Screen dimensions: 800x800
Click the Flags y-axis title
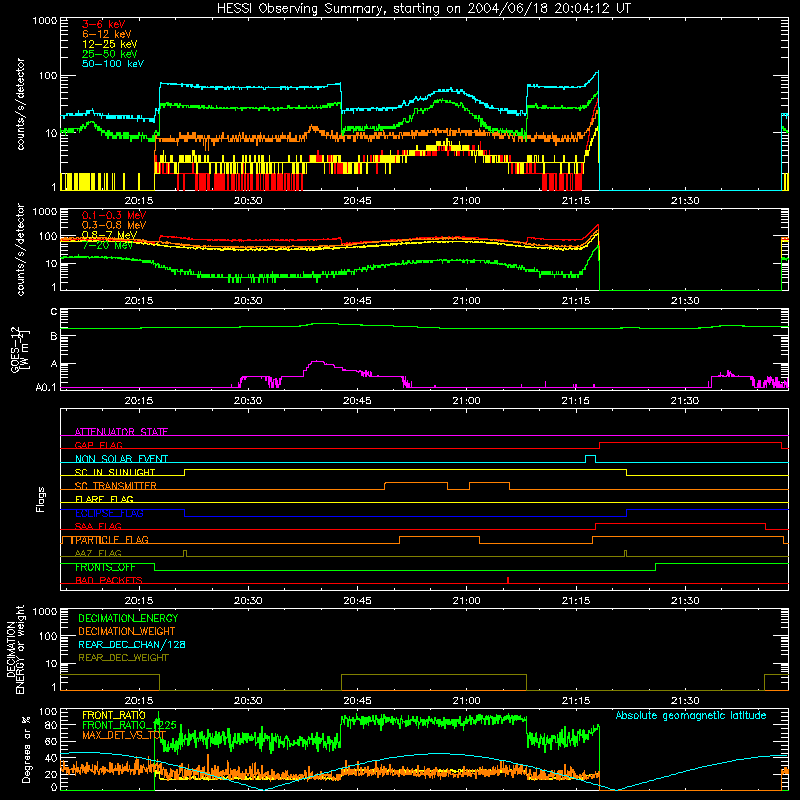click(x=41, y=499)
